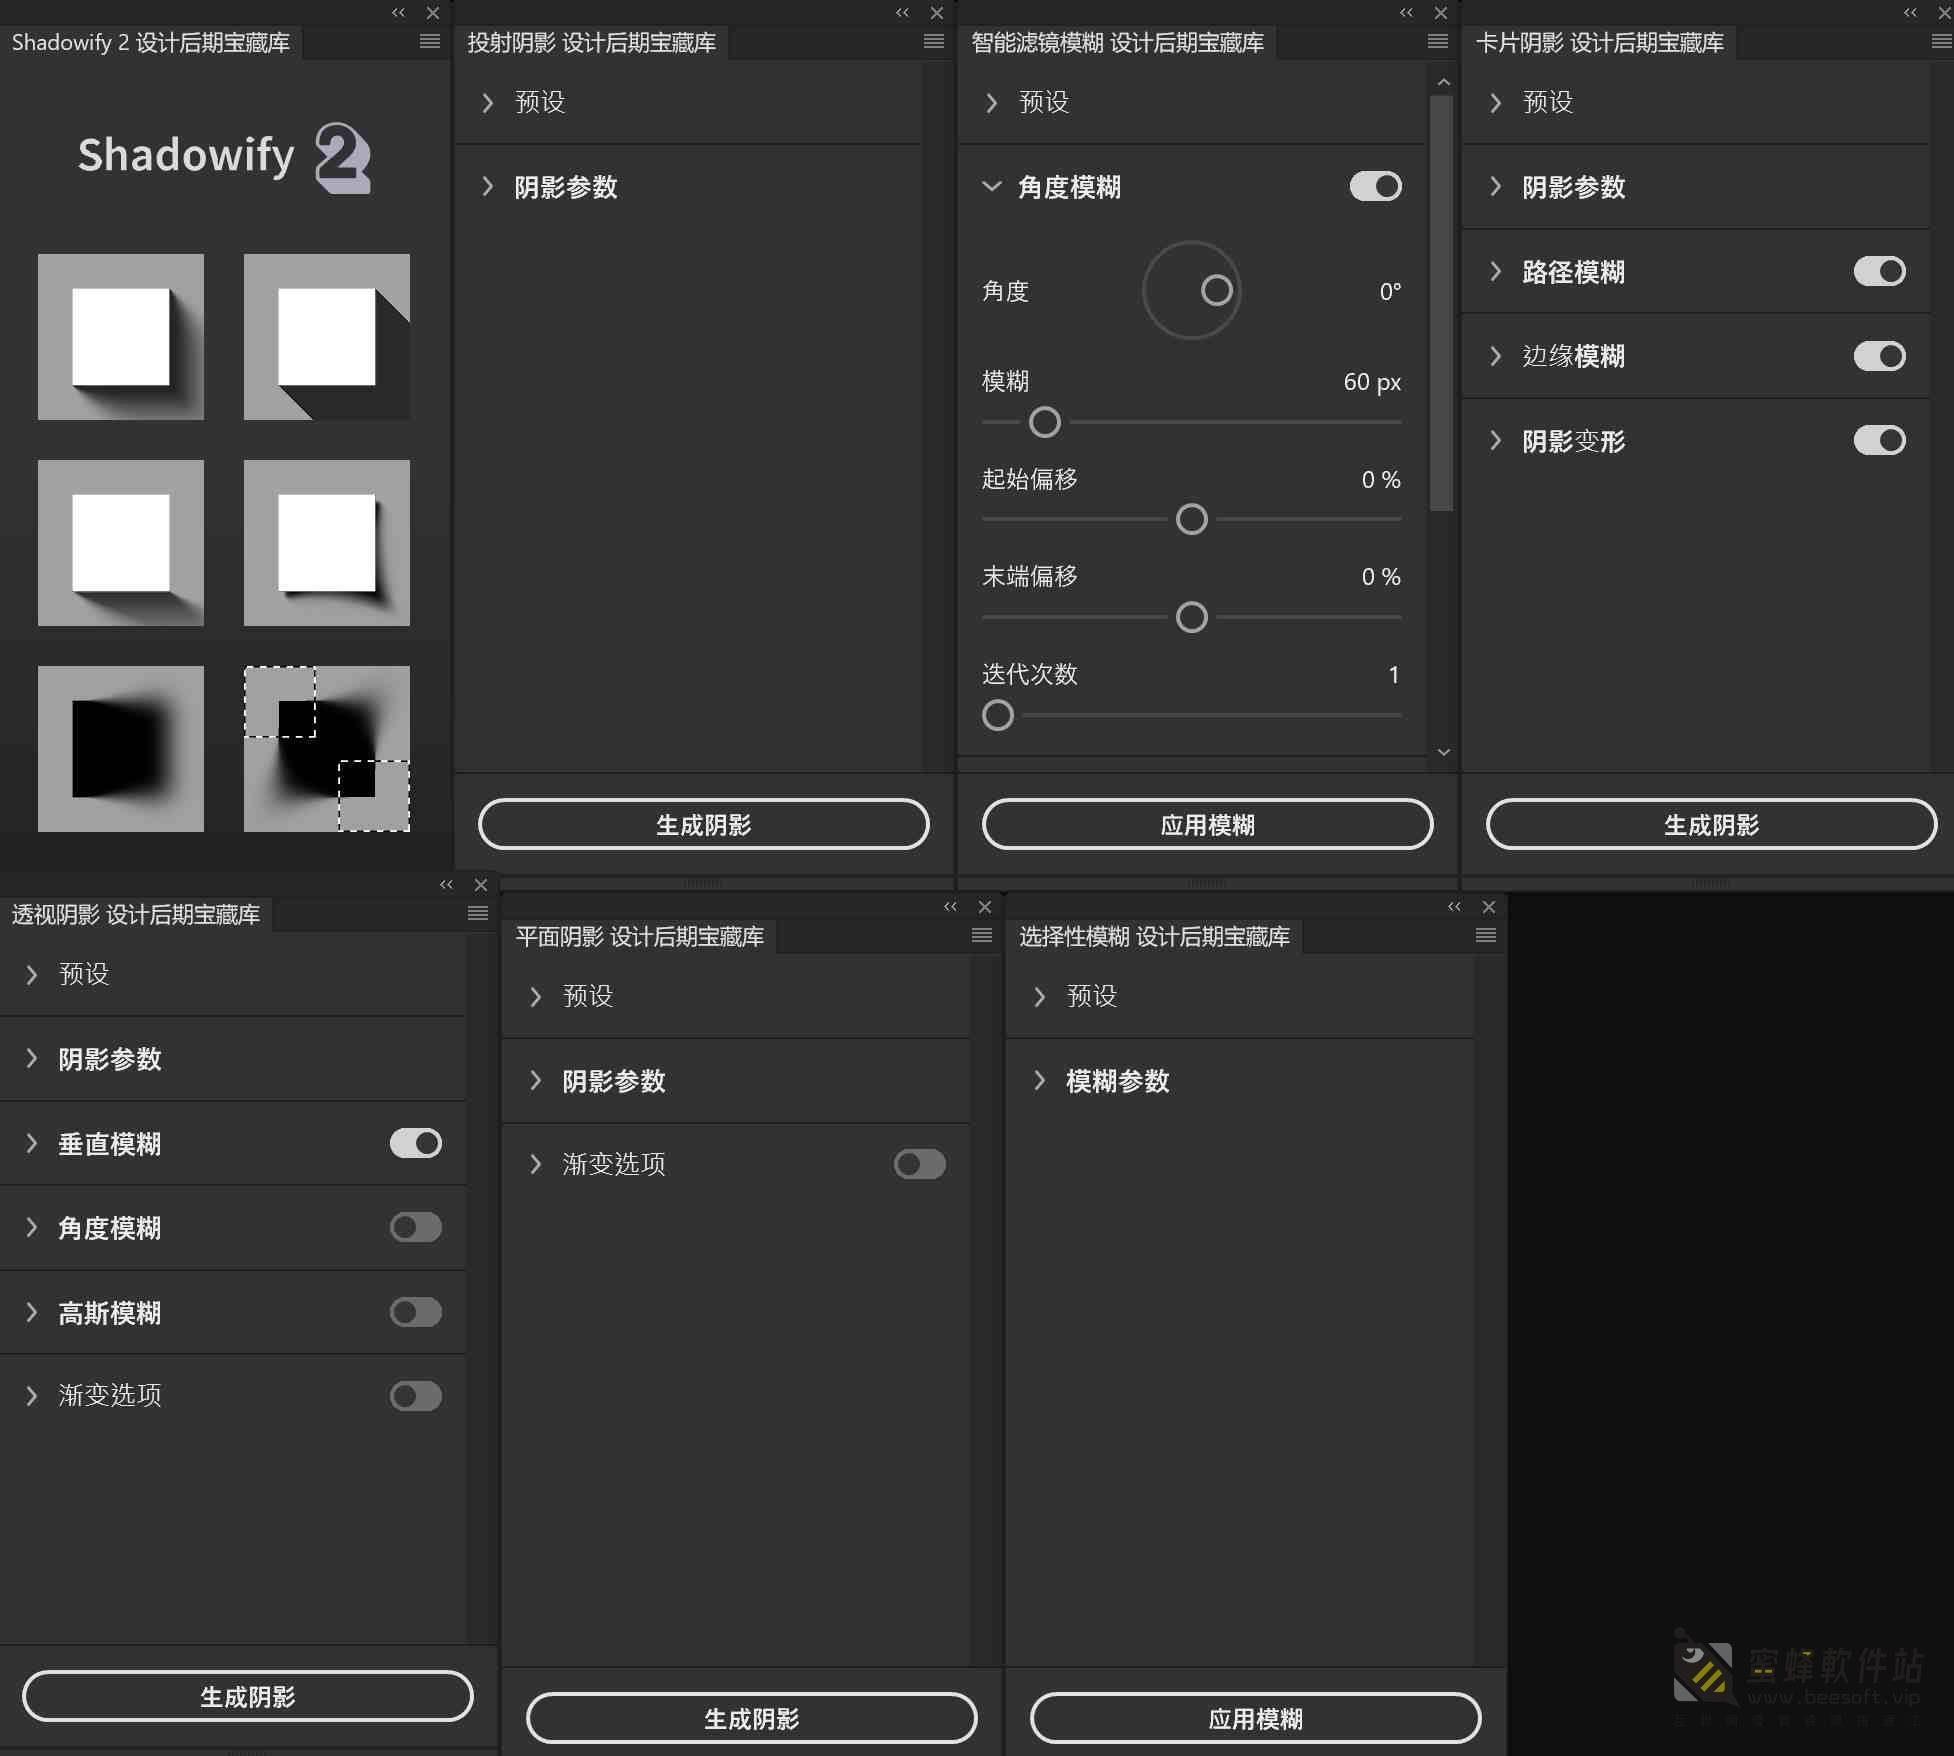The image size is (1954, 1756).
Task: Collapse the 卡片阴影 panel with double arrows
Action: (1911, 13)
